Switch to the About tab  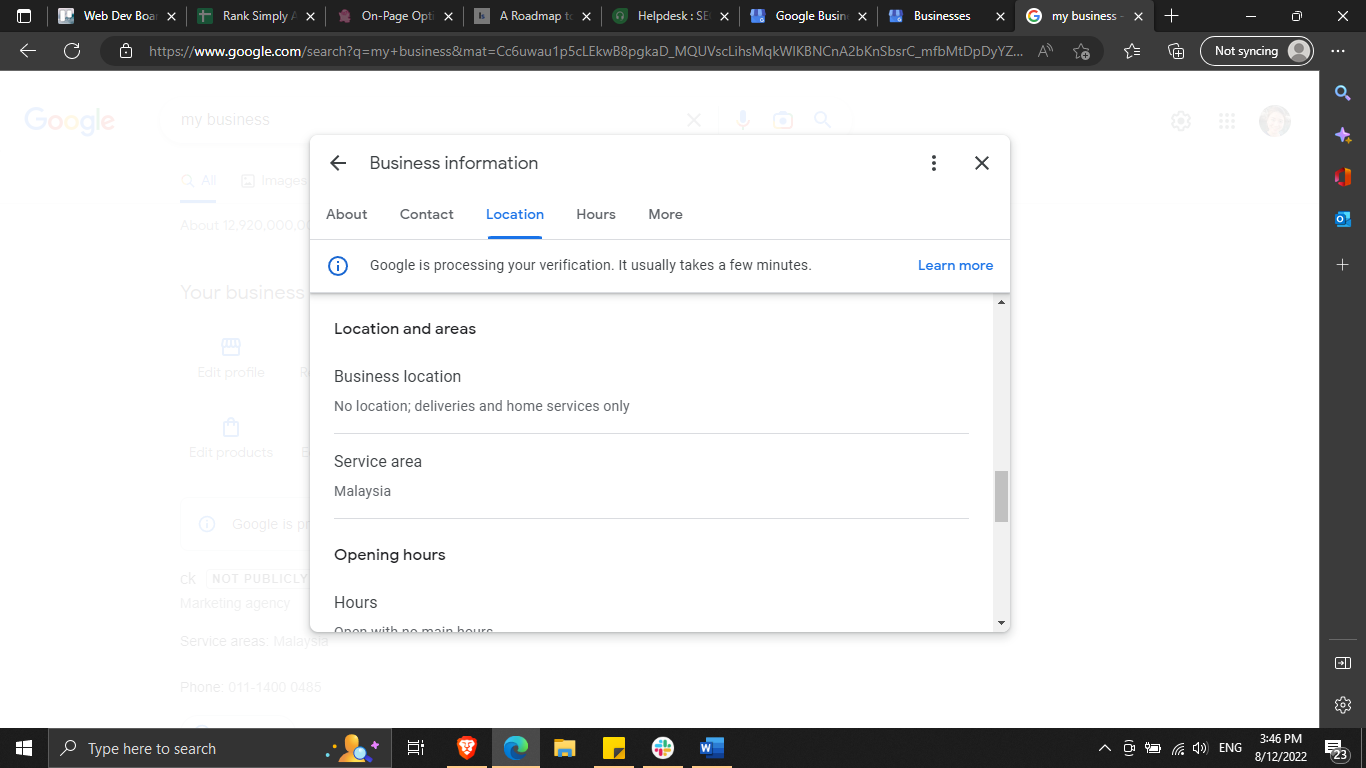coord(347,214)
